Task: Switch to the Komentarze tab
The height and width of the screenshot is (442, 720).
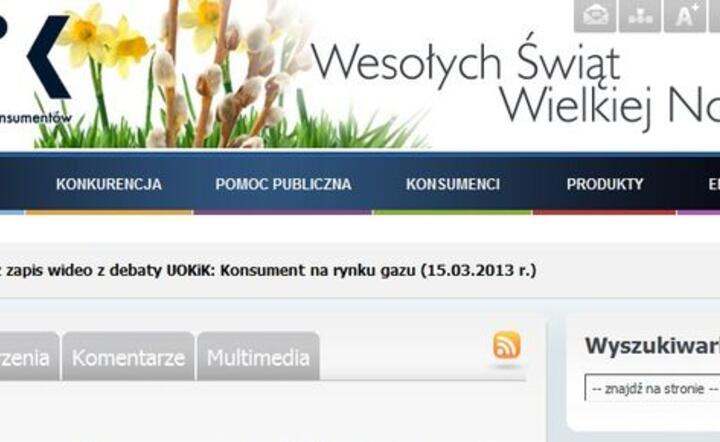Action: tap(129, 357)
